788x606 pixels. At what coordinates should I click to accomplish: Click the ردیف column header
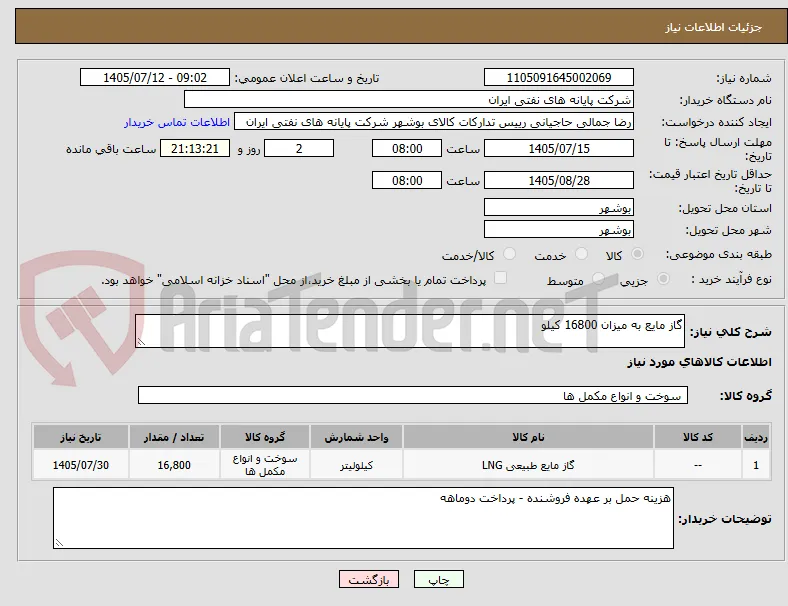[756, 437]
